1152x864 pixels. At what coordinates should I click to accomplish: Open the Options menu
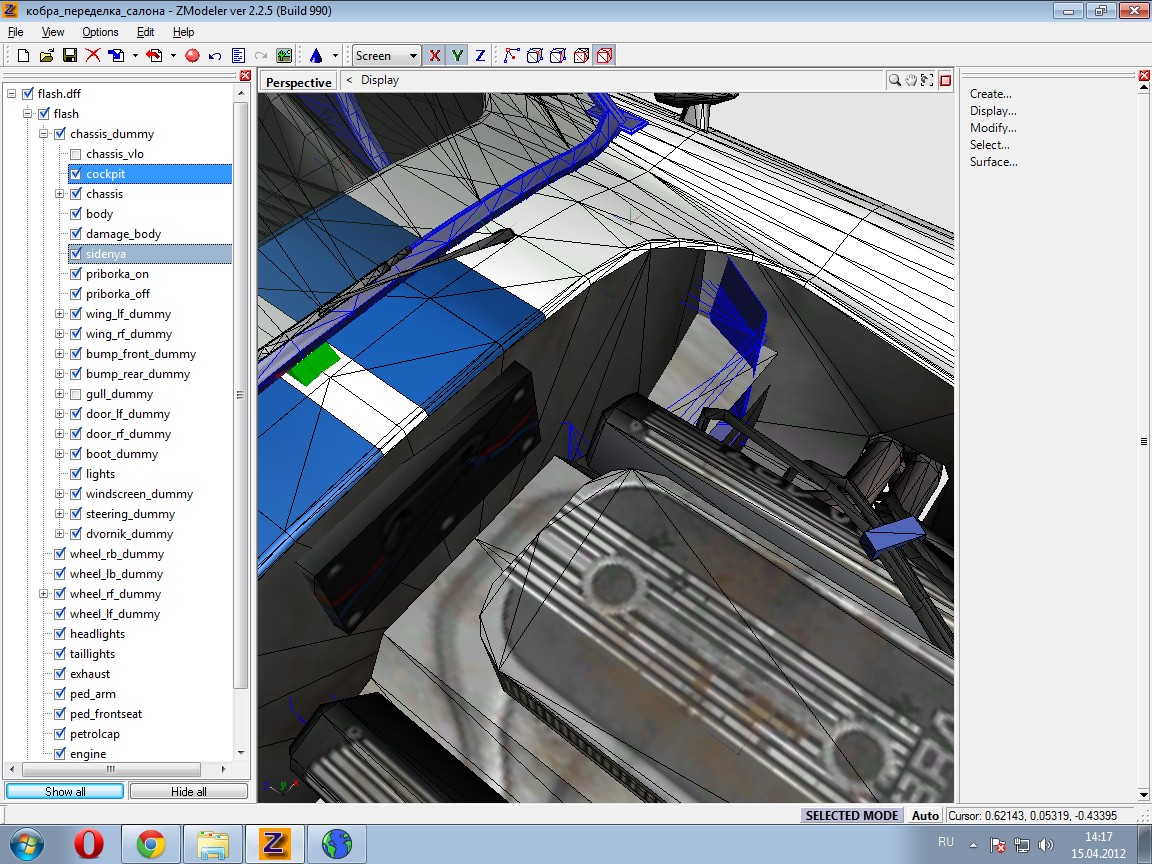pyautogui.click(x=100, y=32)
